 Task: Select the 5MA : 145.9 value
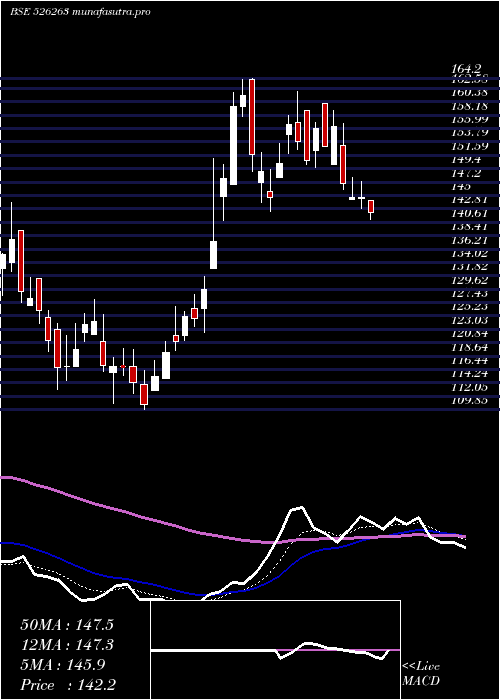[63, 665]
